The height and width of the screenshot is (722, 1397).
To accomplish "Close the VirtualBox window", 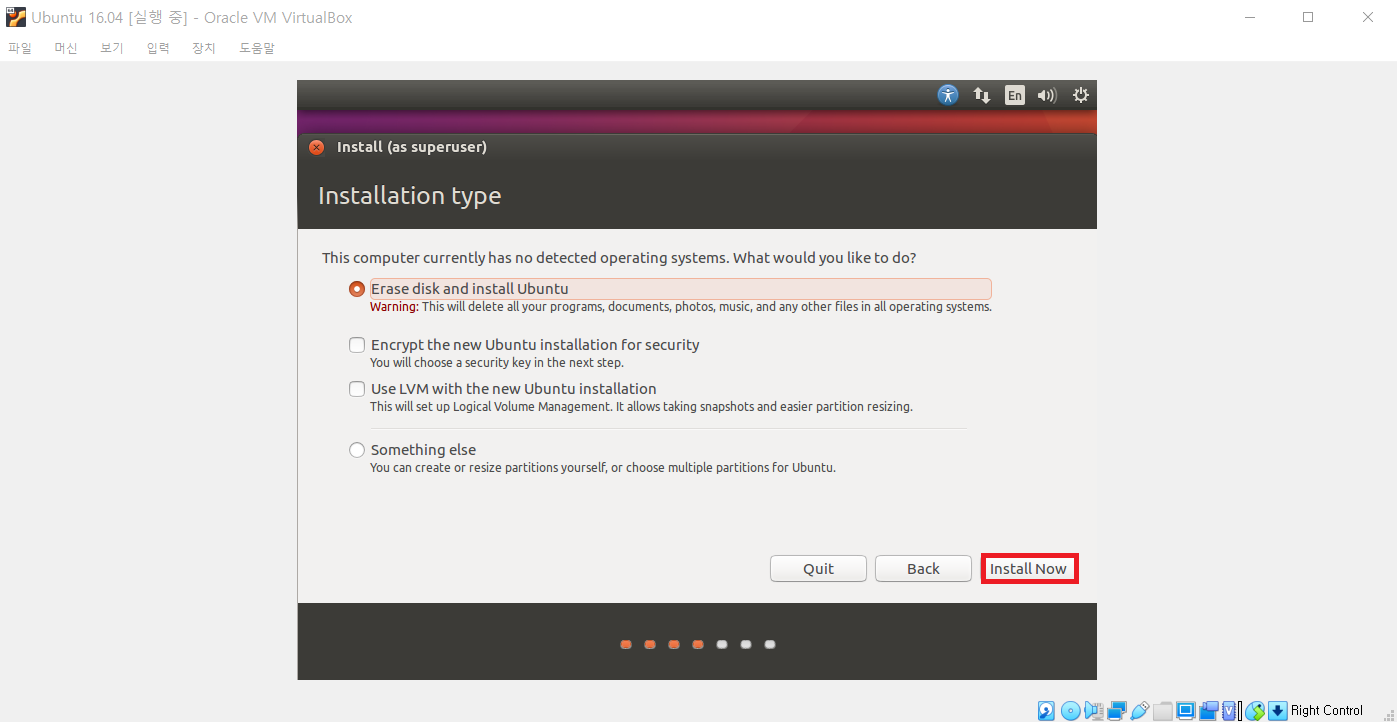I will click(1367, 17).
